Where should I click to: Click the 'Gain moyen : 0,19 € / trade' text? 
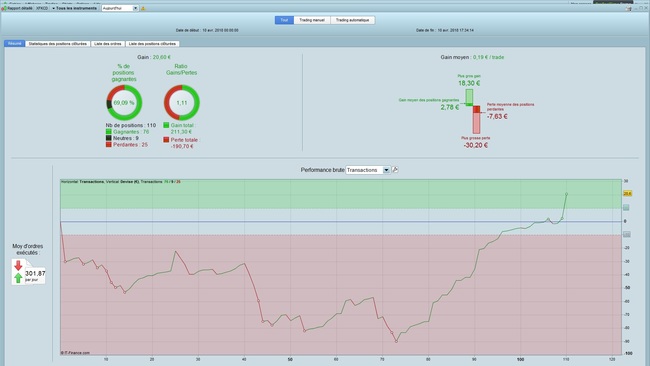472,57
